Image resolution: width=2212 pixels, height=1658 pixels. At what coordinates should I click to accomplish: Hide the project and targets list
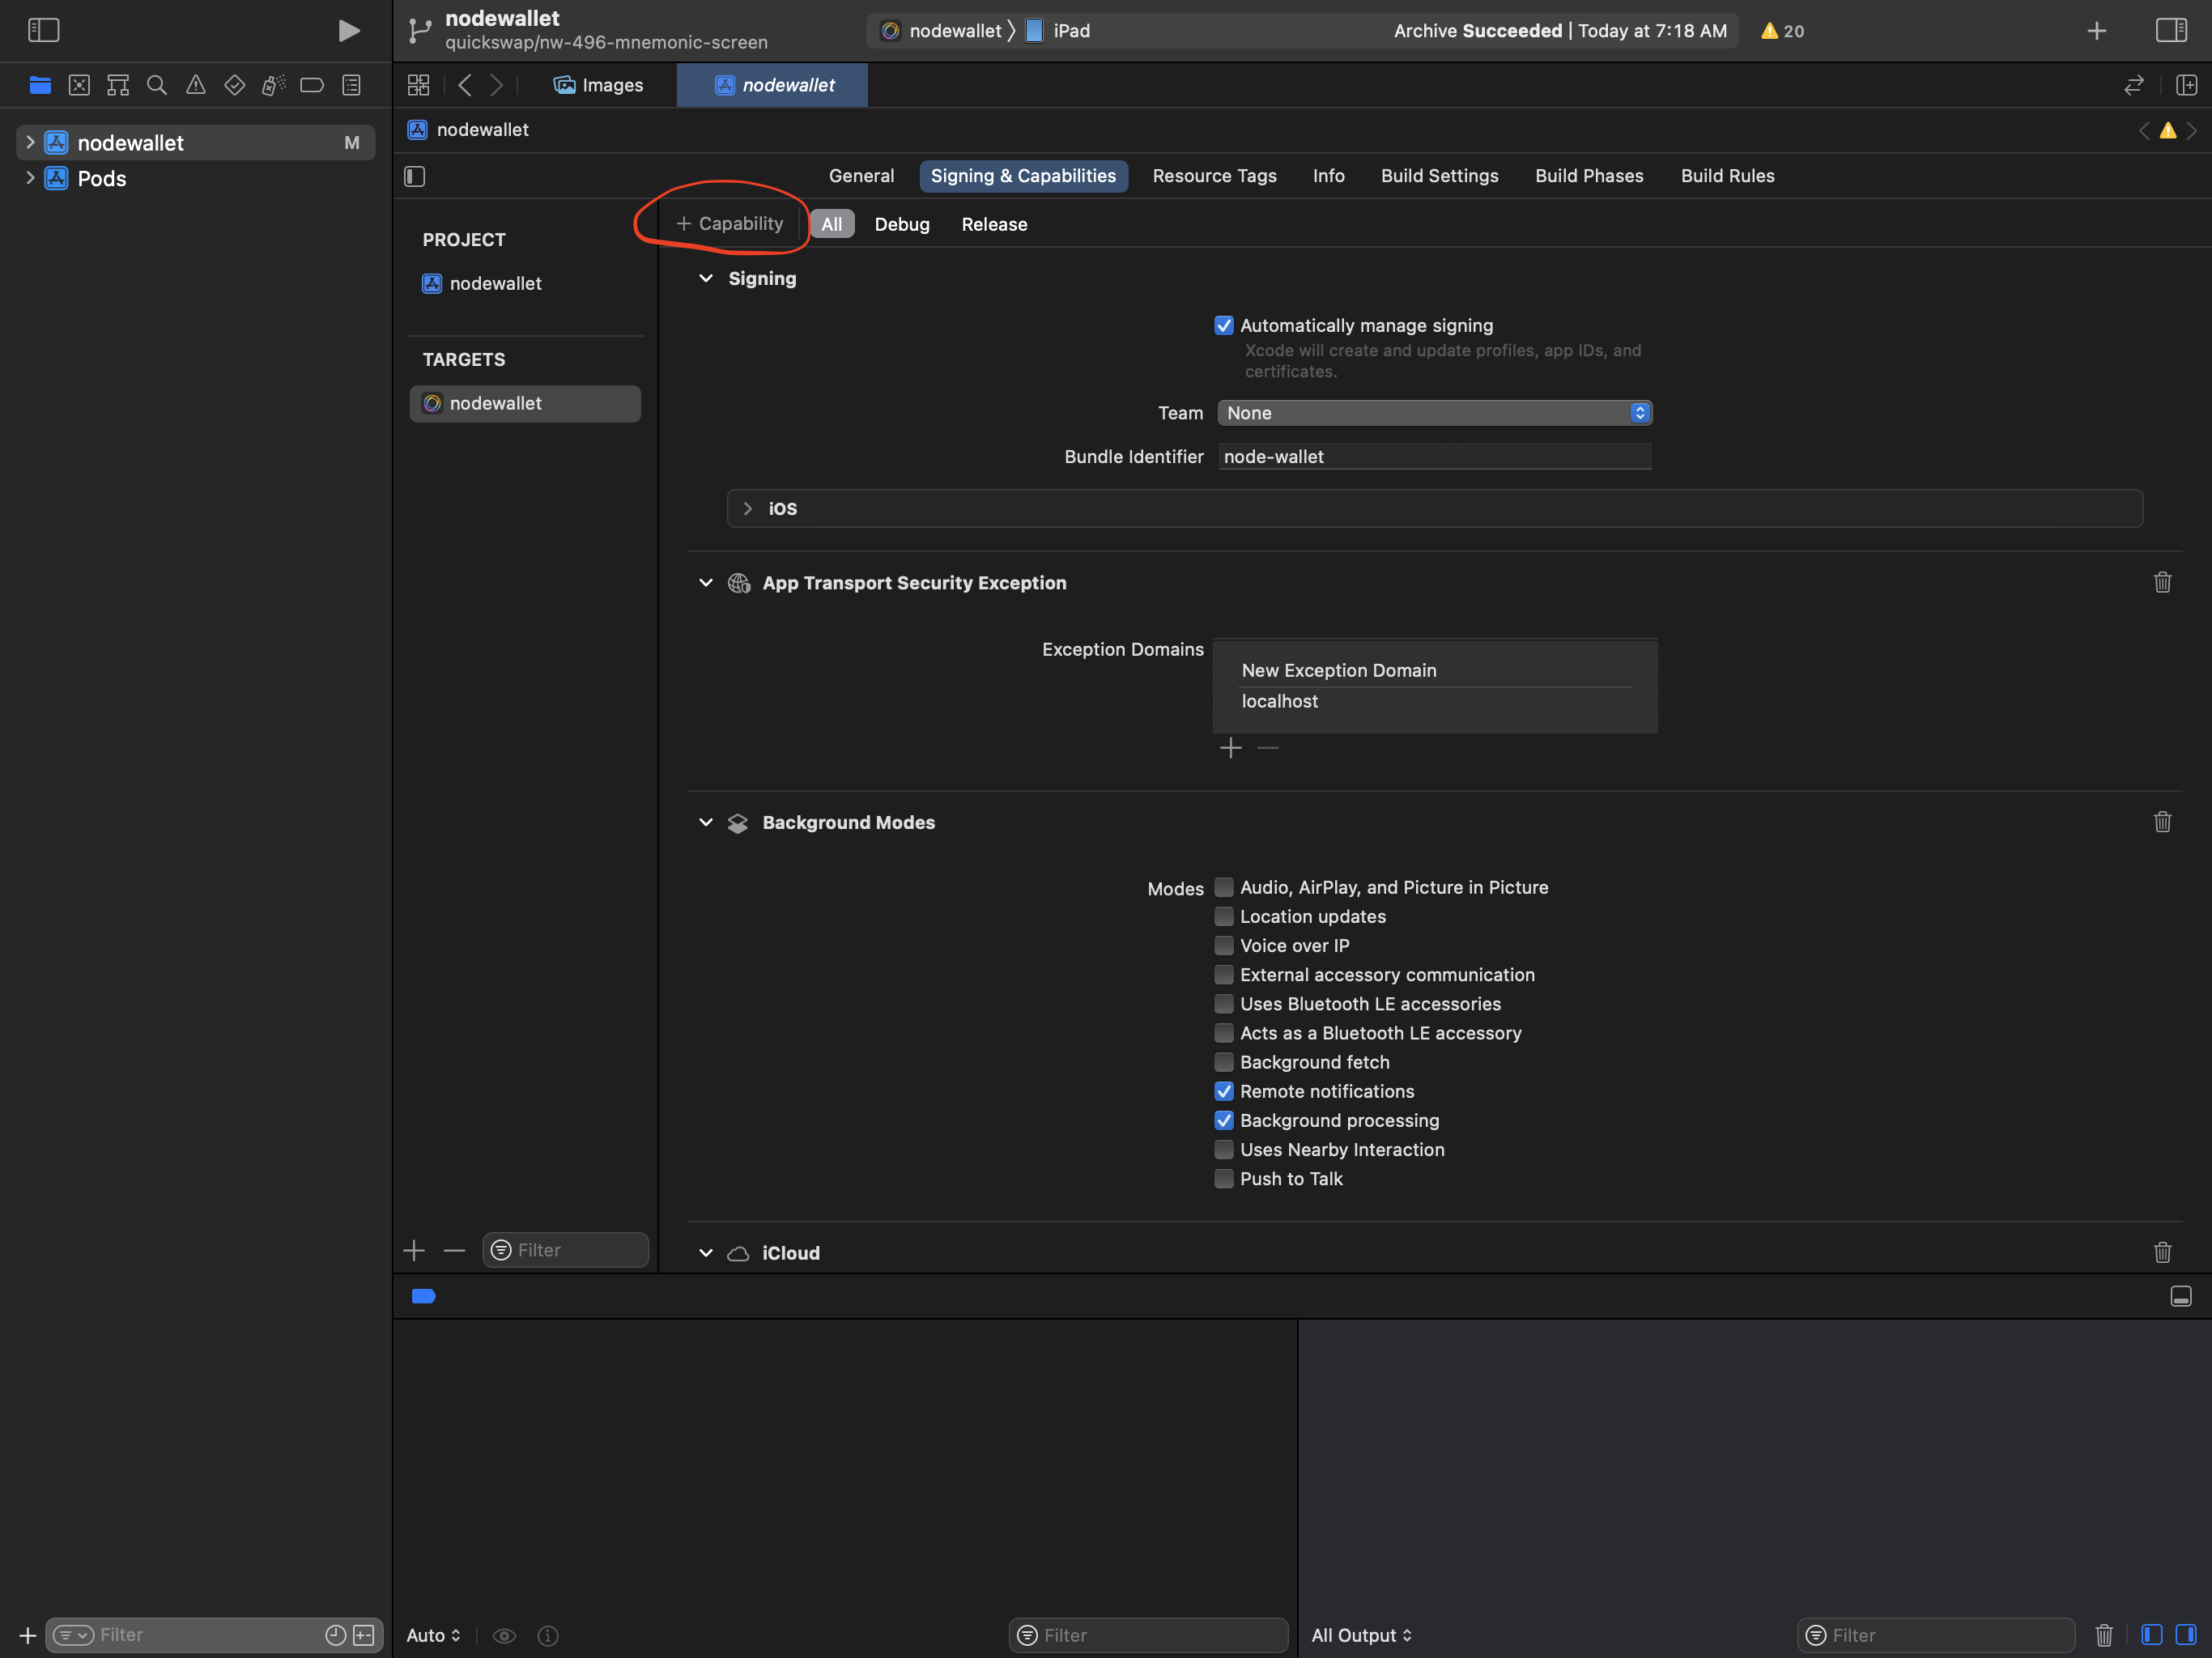pyautogui.click(x=415, y=177)
